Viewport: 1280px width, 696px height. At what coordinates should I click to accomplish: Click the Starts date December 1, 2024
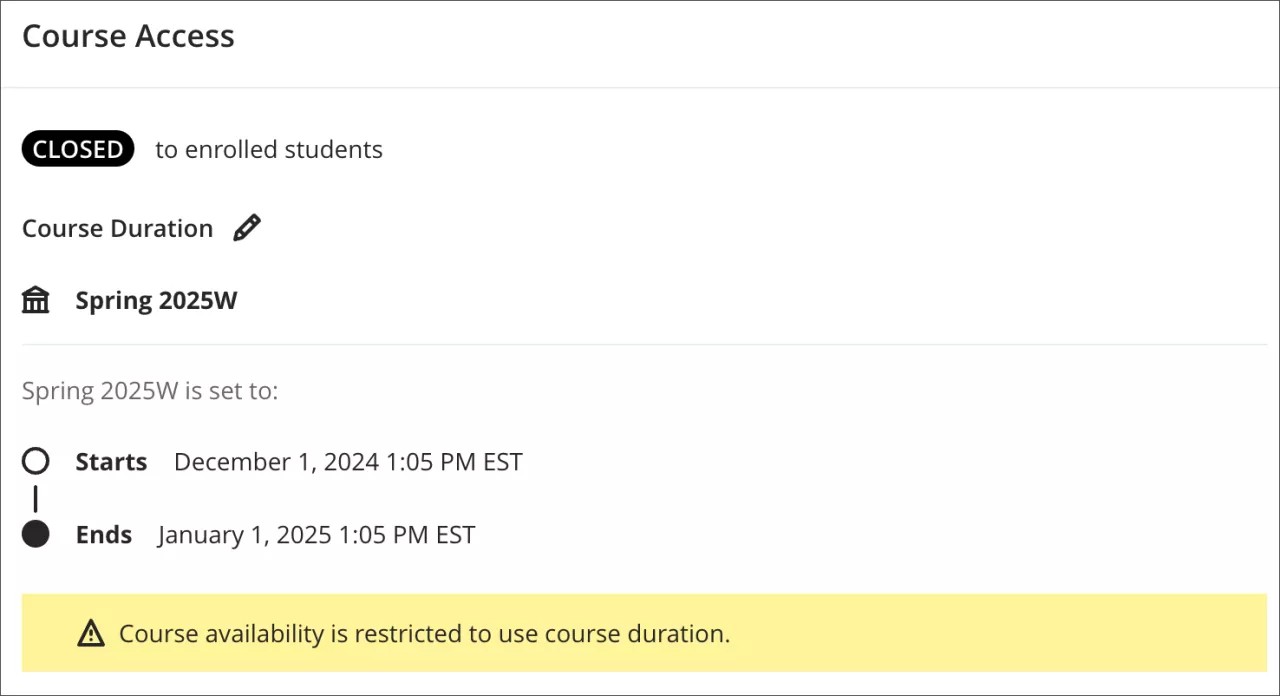click(348, 461)
